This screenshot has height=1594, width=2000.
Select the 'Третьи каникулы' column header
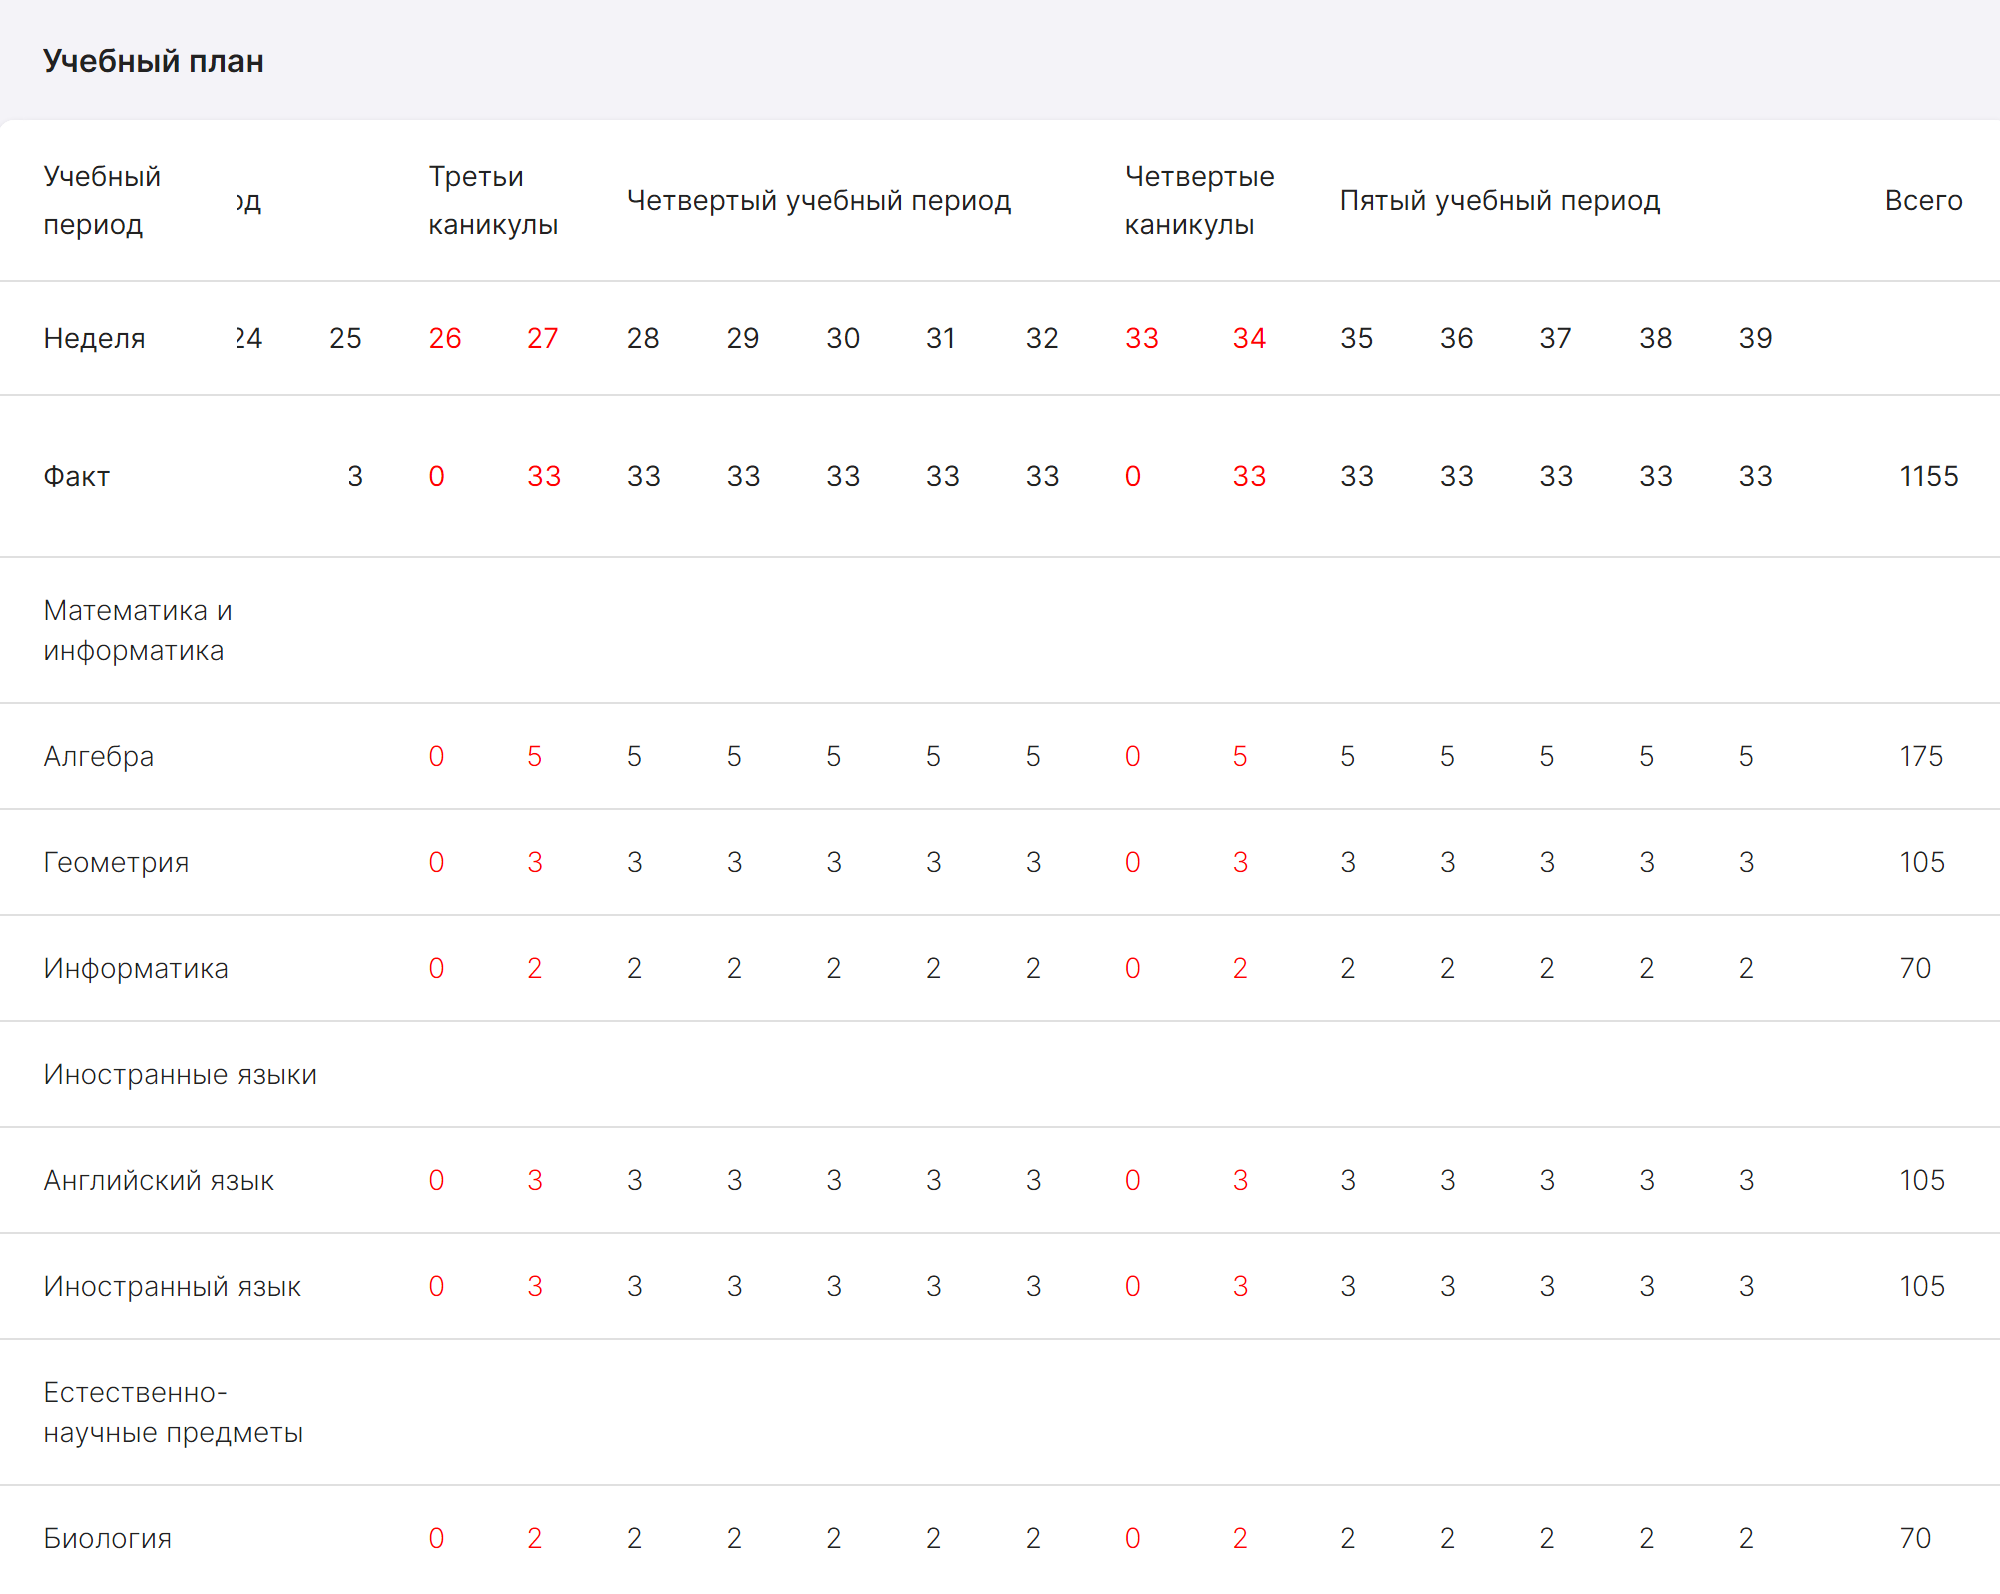click(x=493, y=200)
